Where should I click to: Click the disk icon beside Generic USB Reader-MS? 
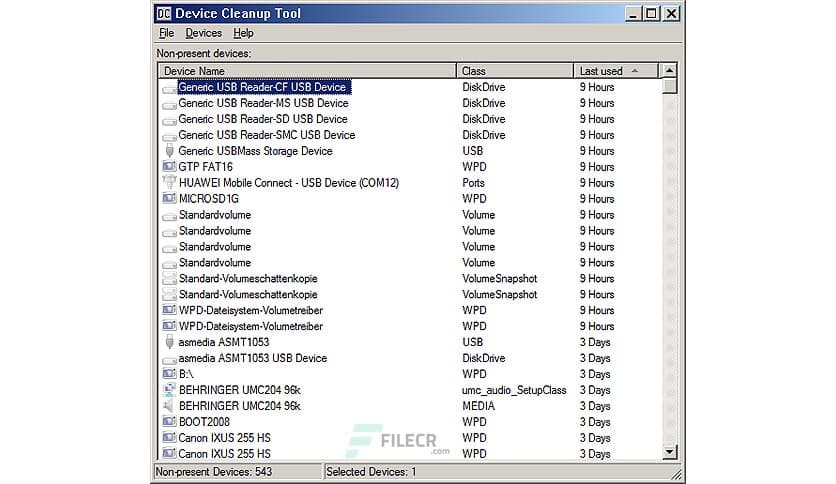170,104
